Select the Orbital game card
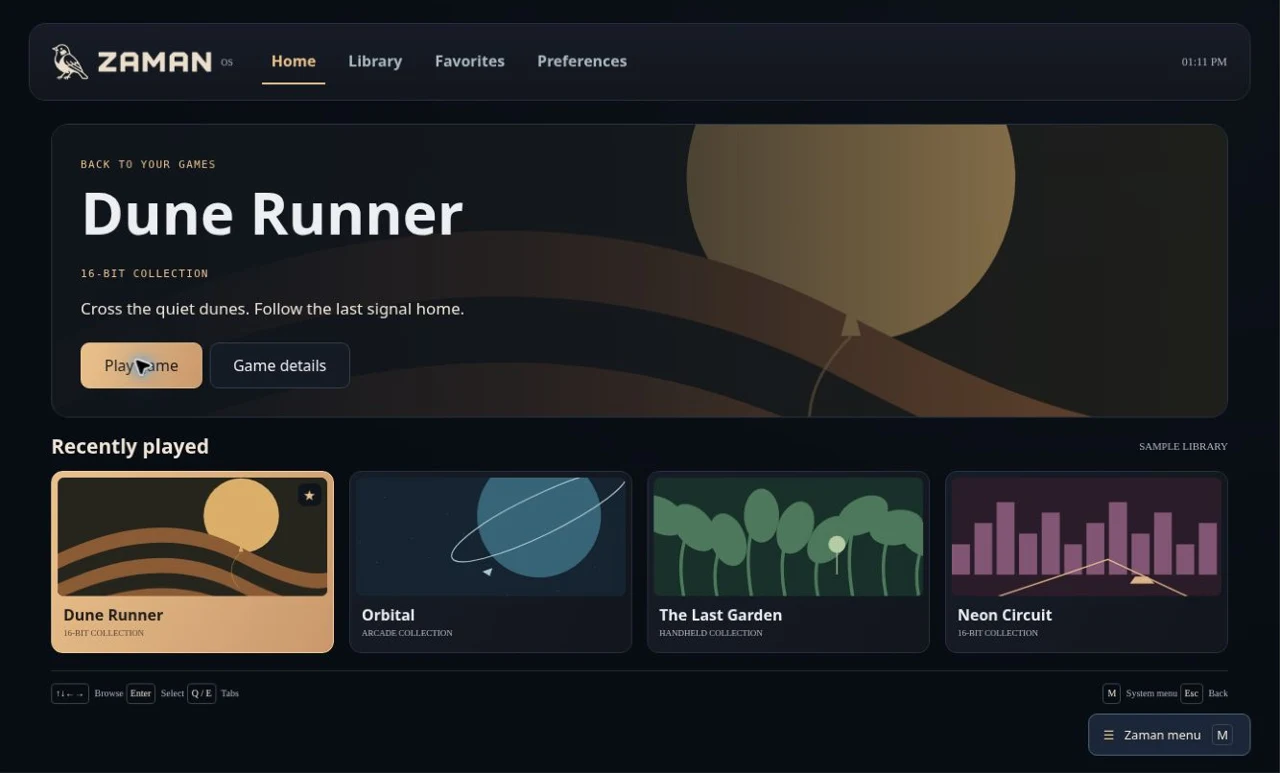The width and height of the screenshot is (1280, 773). 490,562
